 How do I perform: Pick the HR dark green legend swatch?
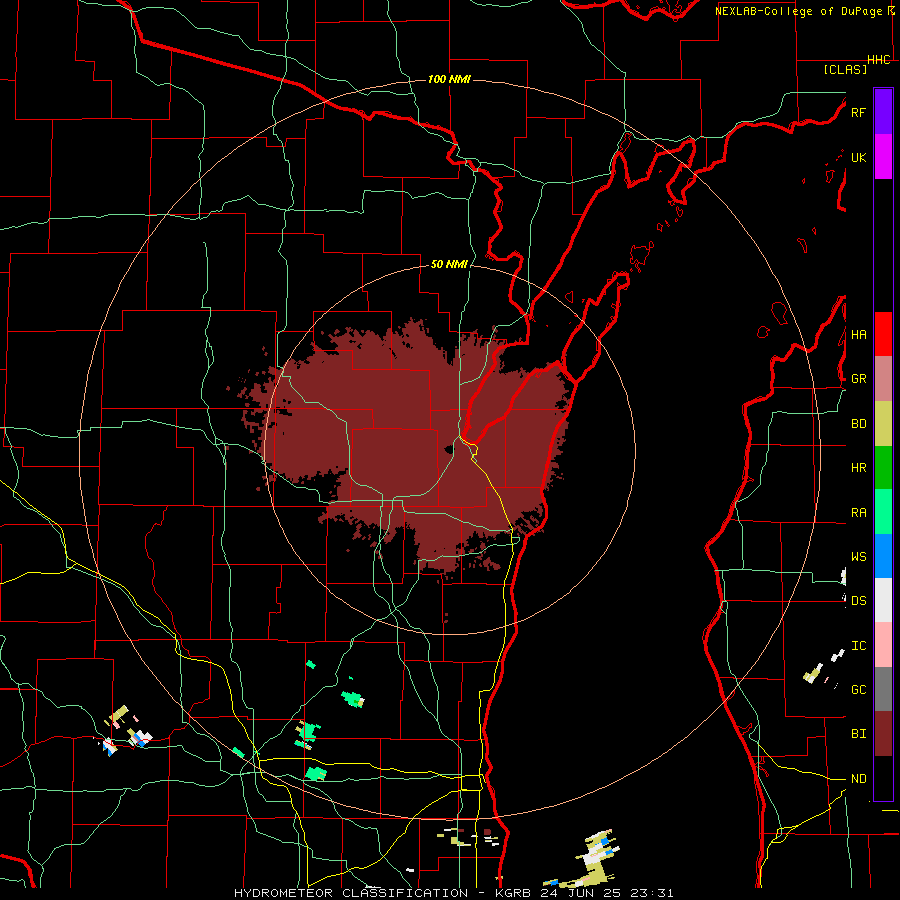(x=883, y=467)
